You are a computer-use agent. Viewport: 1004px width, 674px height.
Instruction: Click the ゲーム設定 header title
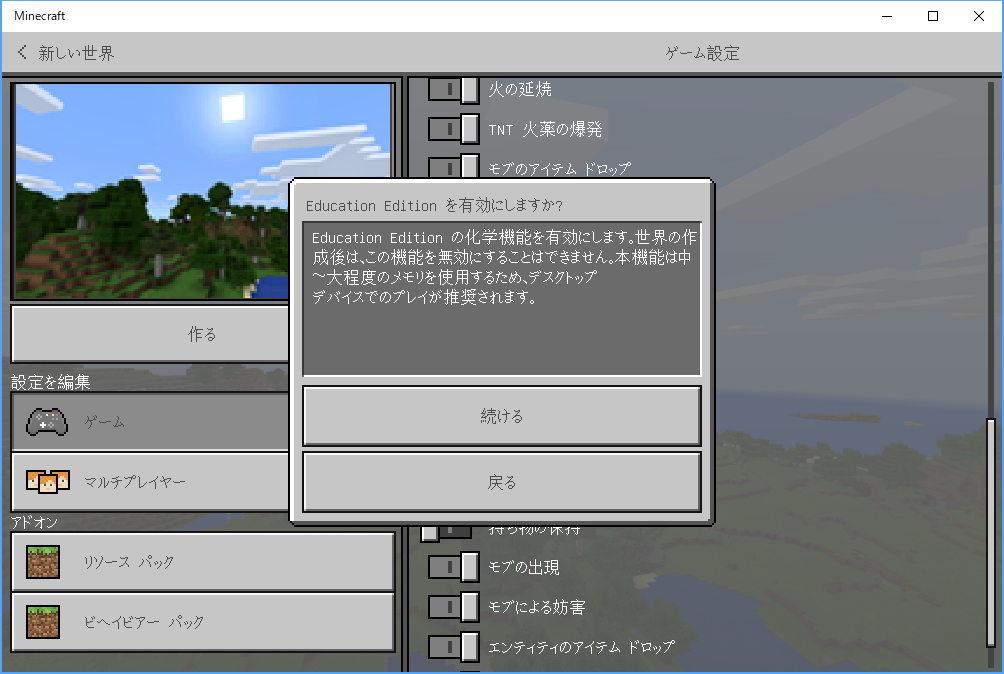tap(702, 53)
